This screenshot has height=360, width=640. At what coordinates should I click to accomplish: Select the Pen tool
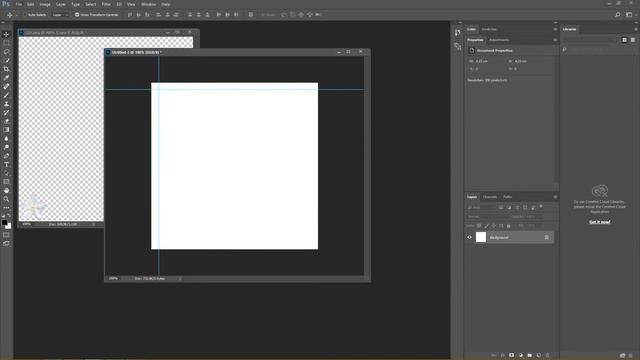click(6, 156)
